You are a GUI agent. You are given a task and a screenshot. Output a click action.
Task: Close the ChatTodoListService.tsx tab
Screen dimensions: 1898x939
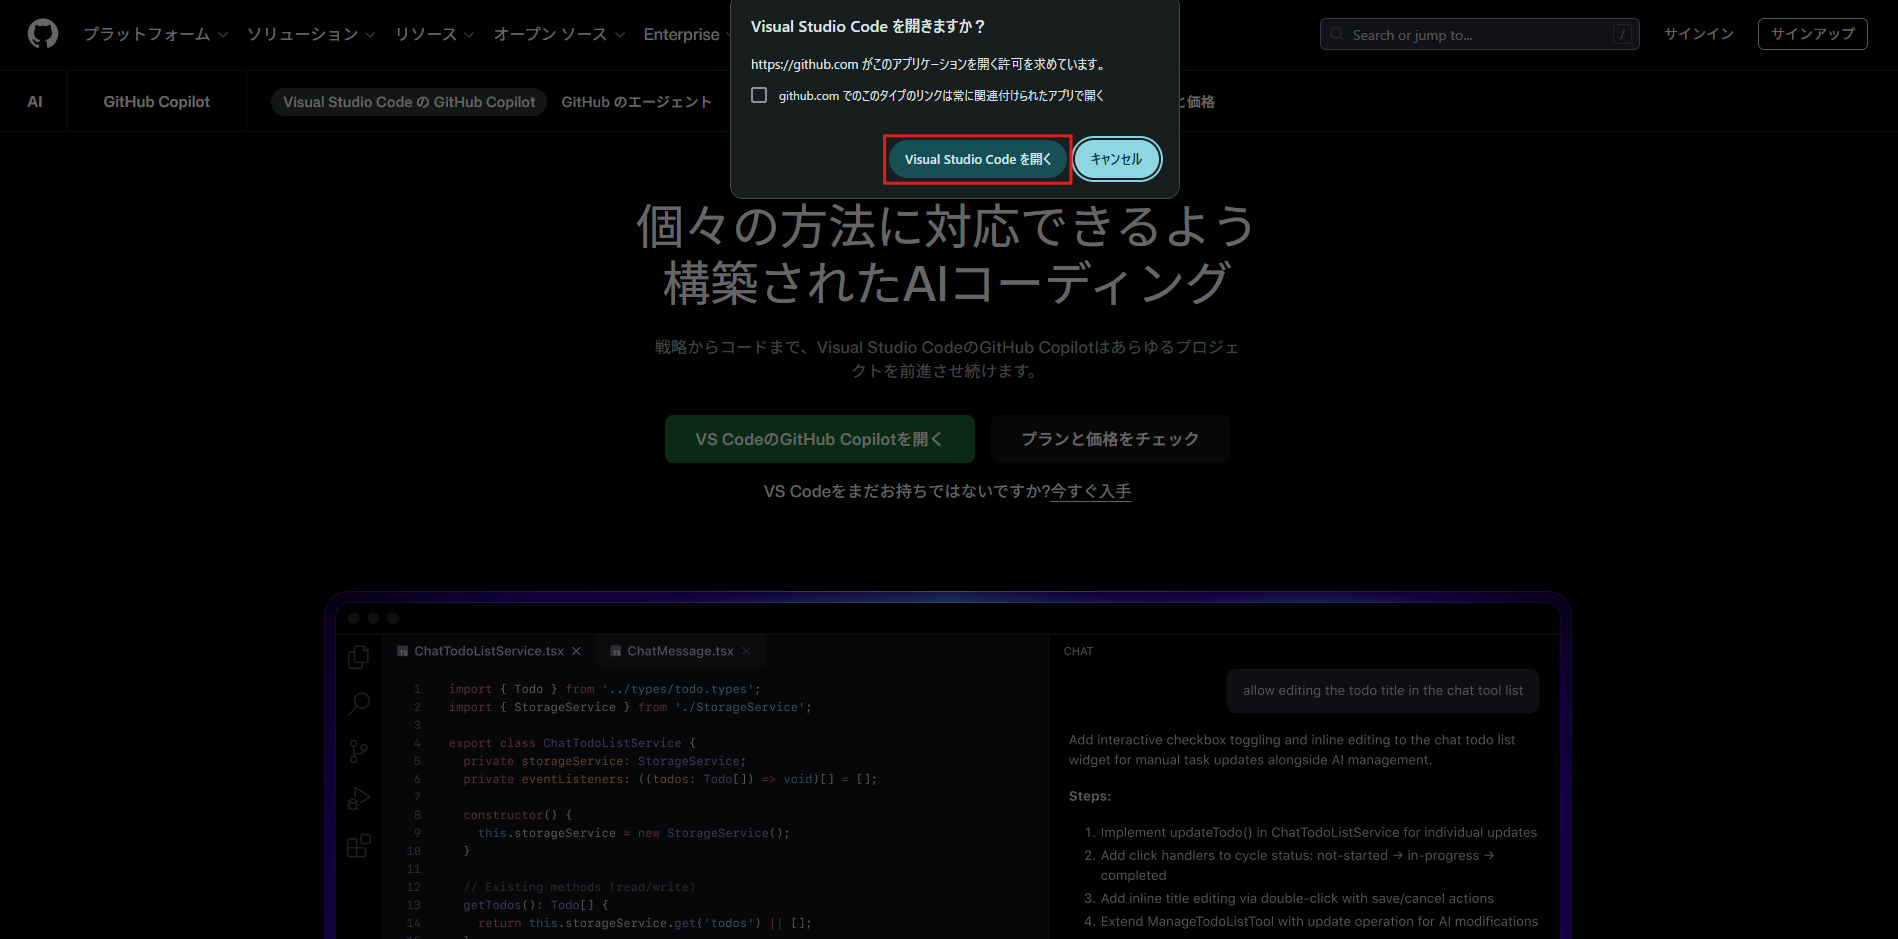point(576,651)
